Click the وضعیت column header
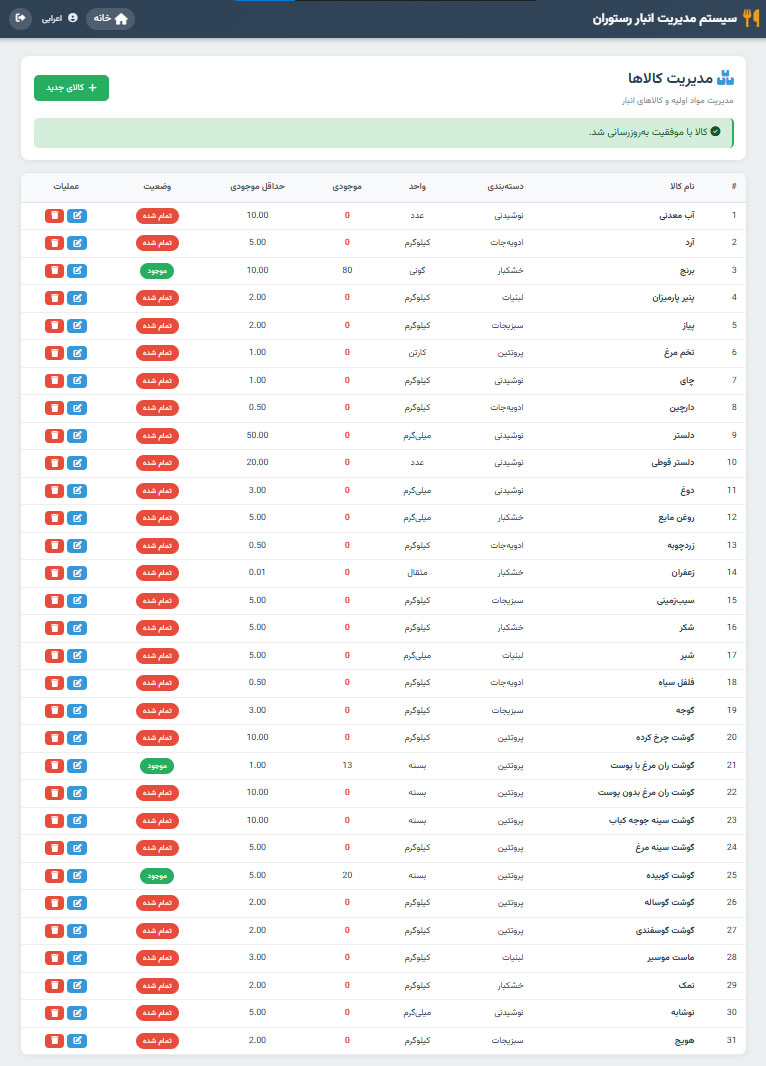This screenshot has height=1066, width=766. pos(157,186)
